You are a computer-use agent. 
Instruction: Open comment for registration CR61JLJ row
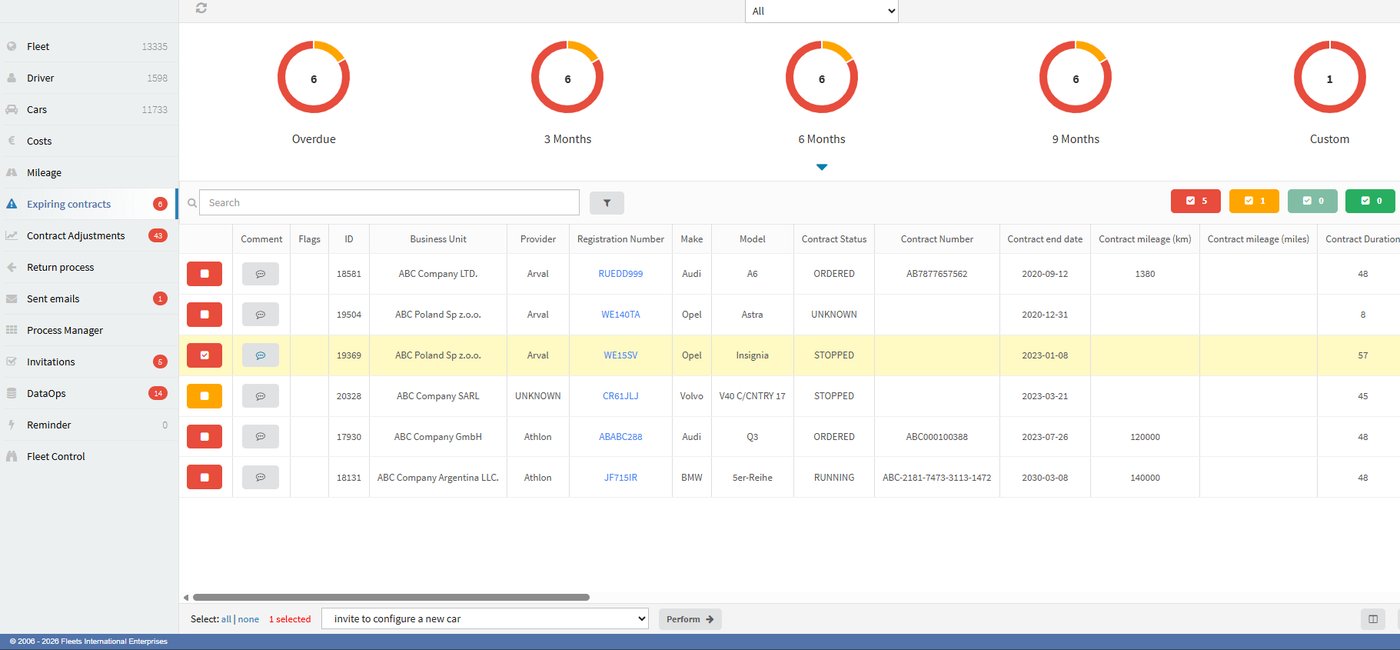click(260, 396)
